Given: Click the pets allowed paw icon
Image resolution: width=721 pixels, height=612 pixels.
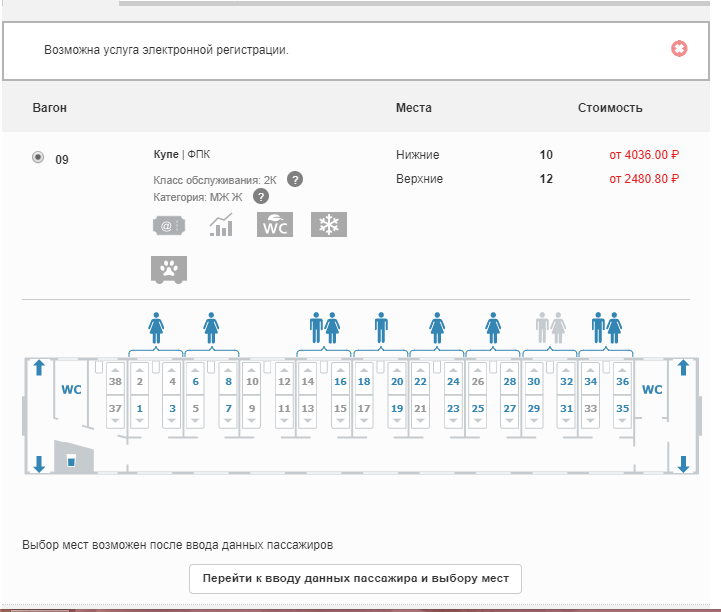Looking at the screenshot, I should (169, 269).
